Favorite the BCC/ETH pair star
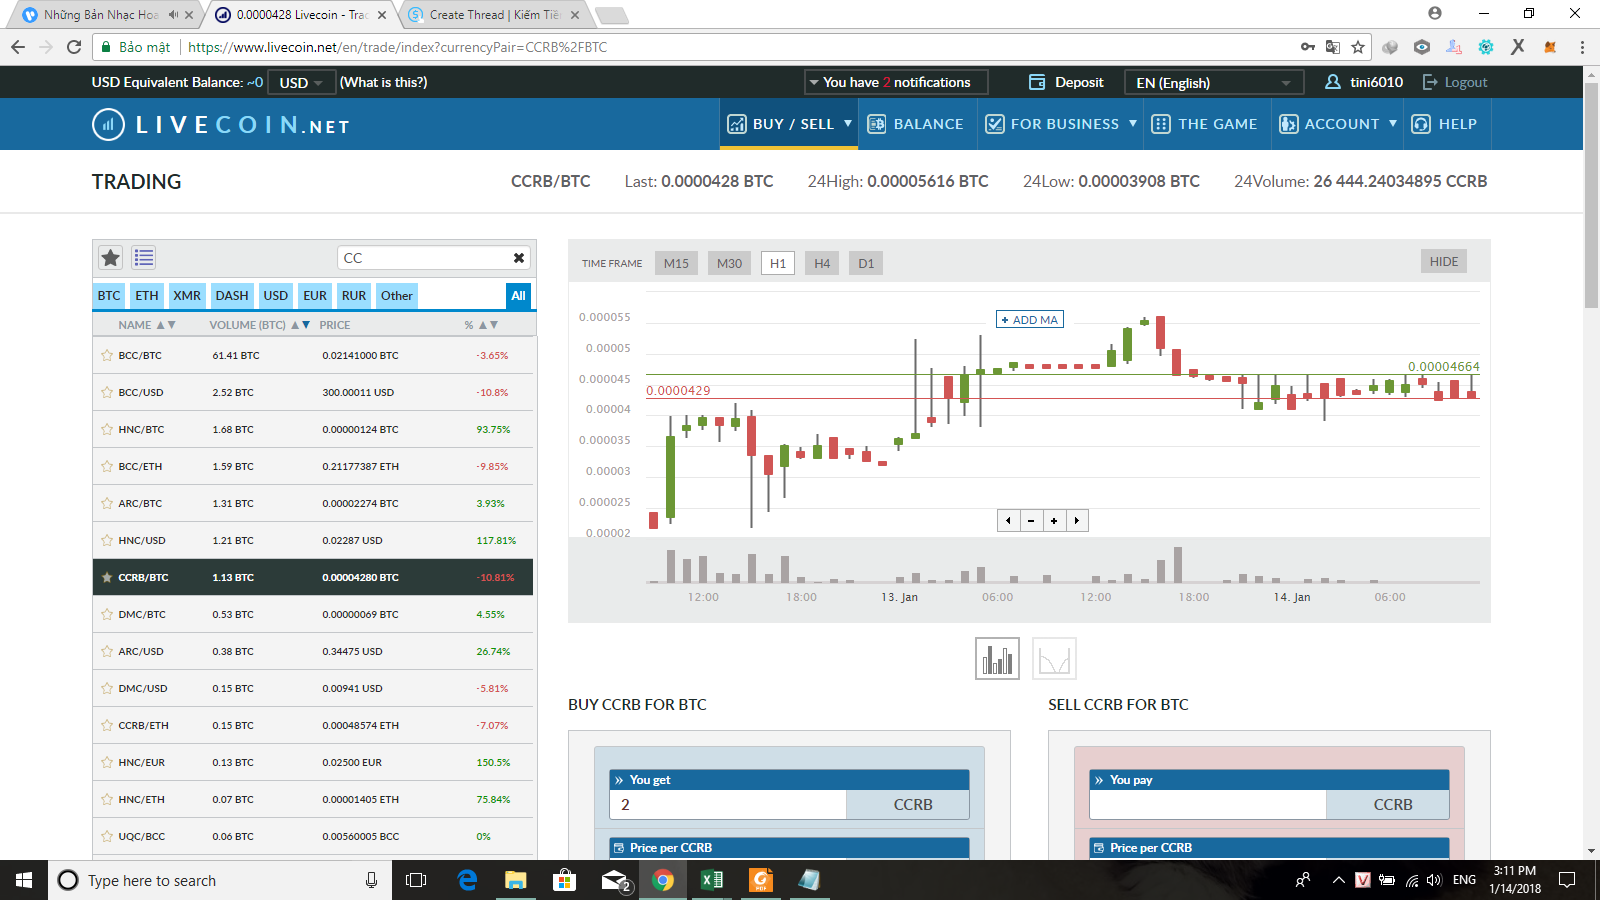1600x900 pixels. click(x=107, y=466)
